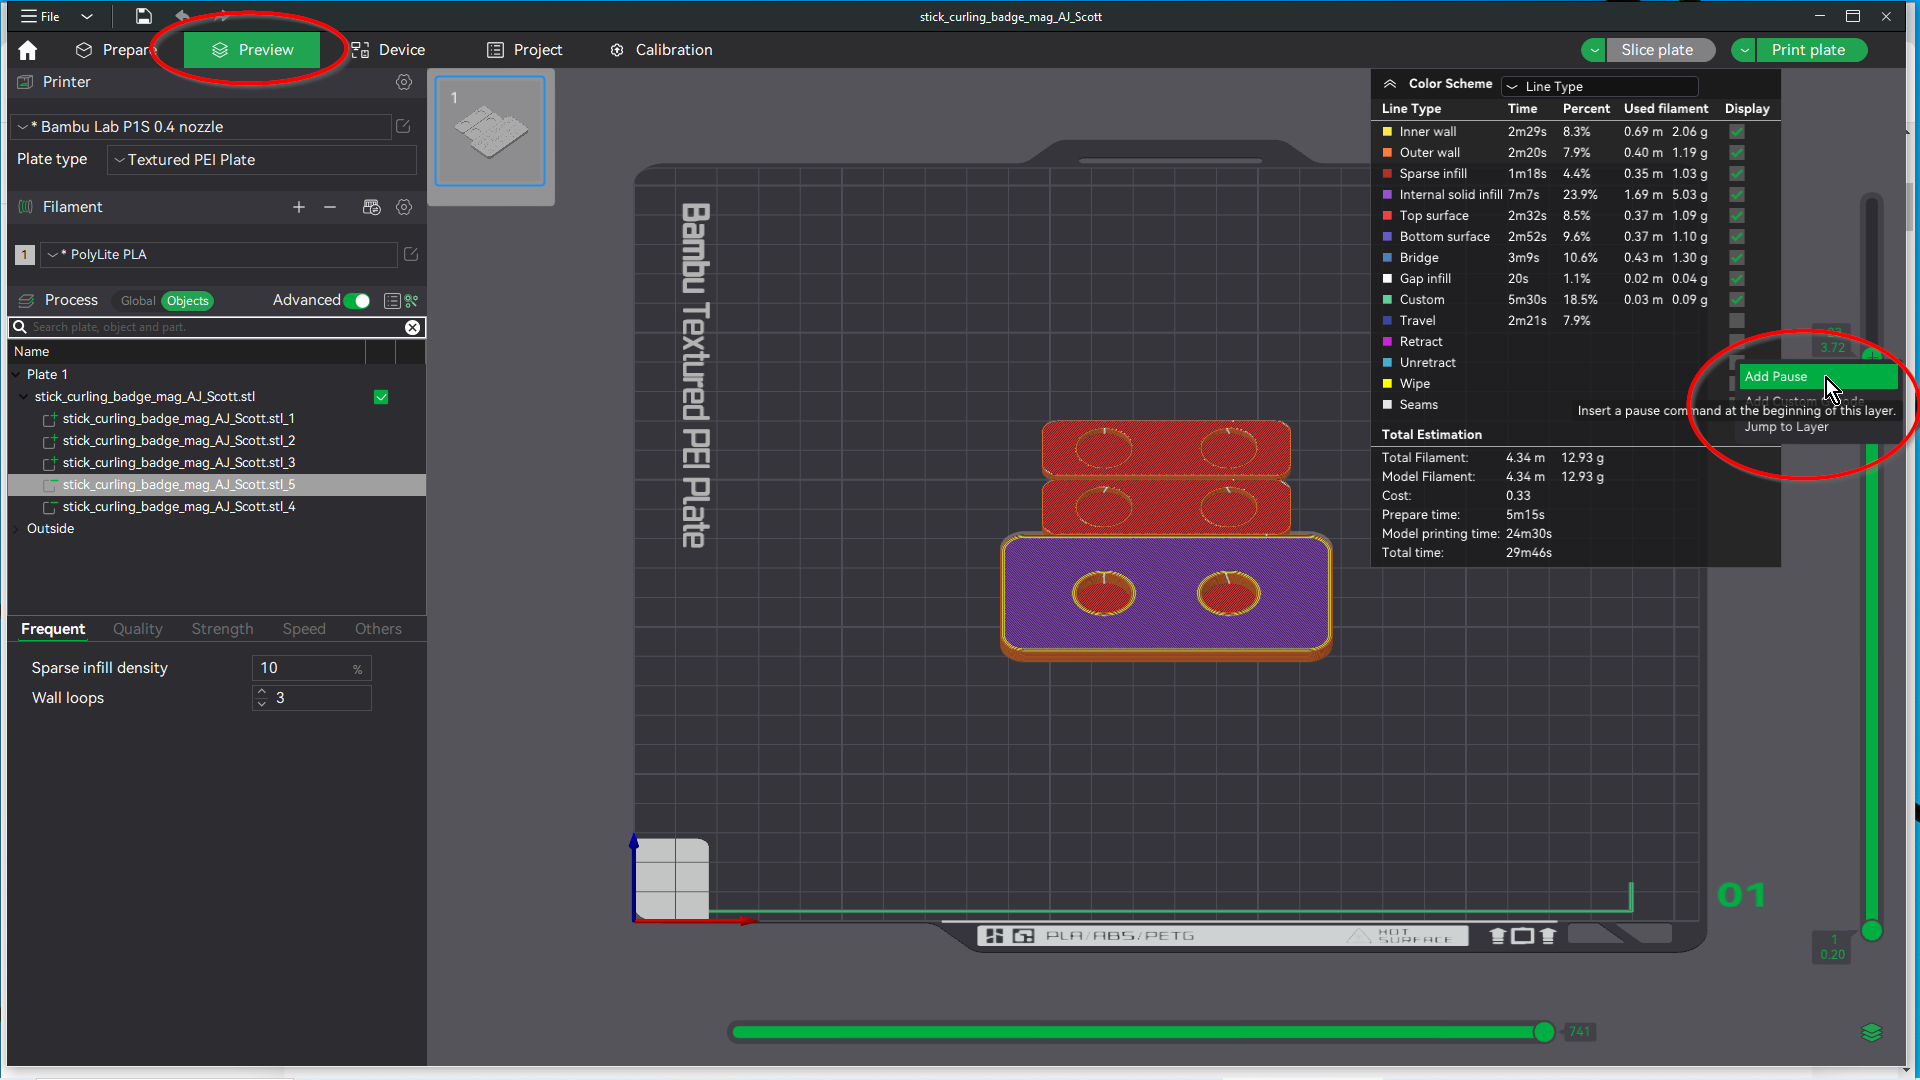
Task: Open the Color Scheme Line Type dropdown
Action: [1600, 87]
